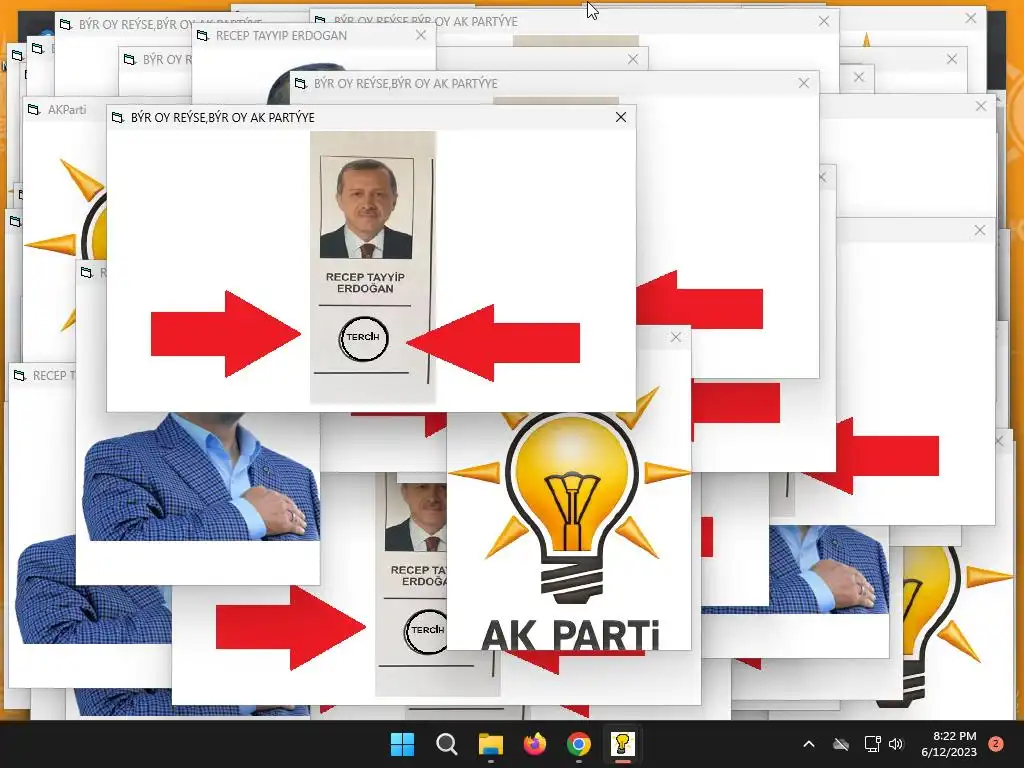
Task: Click the portrait photo on the front ballot
Action: pos(366,208)
